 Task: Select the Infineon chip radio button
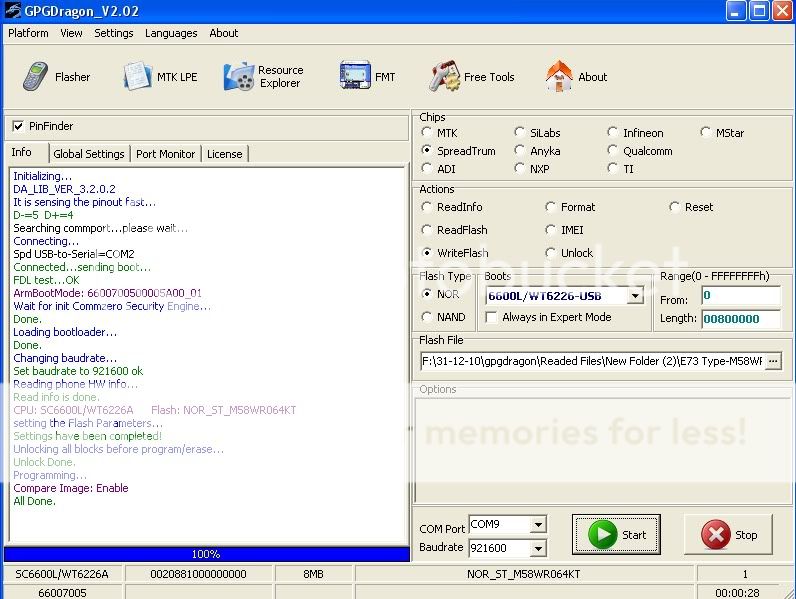click(x=613, y=132)
